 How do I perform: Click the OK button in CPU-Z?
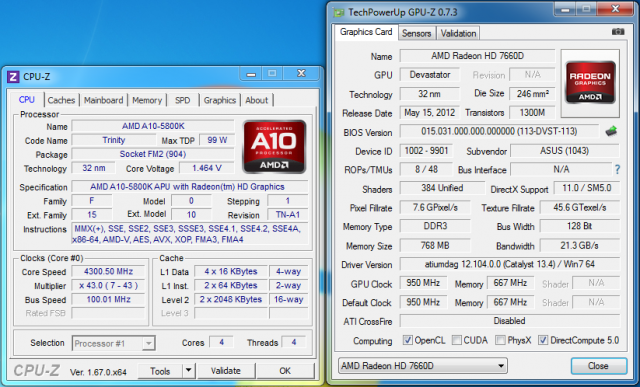(285, 371)
